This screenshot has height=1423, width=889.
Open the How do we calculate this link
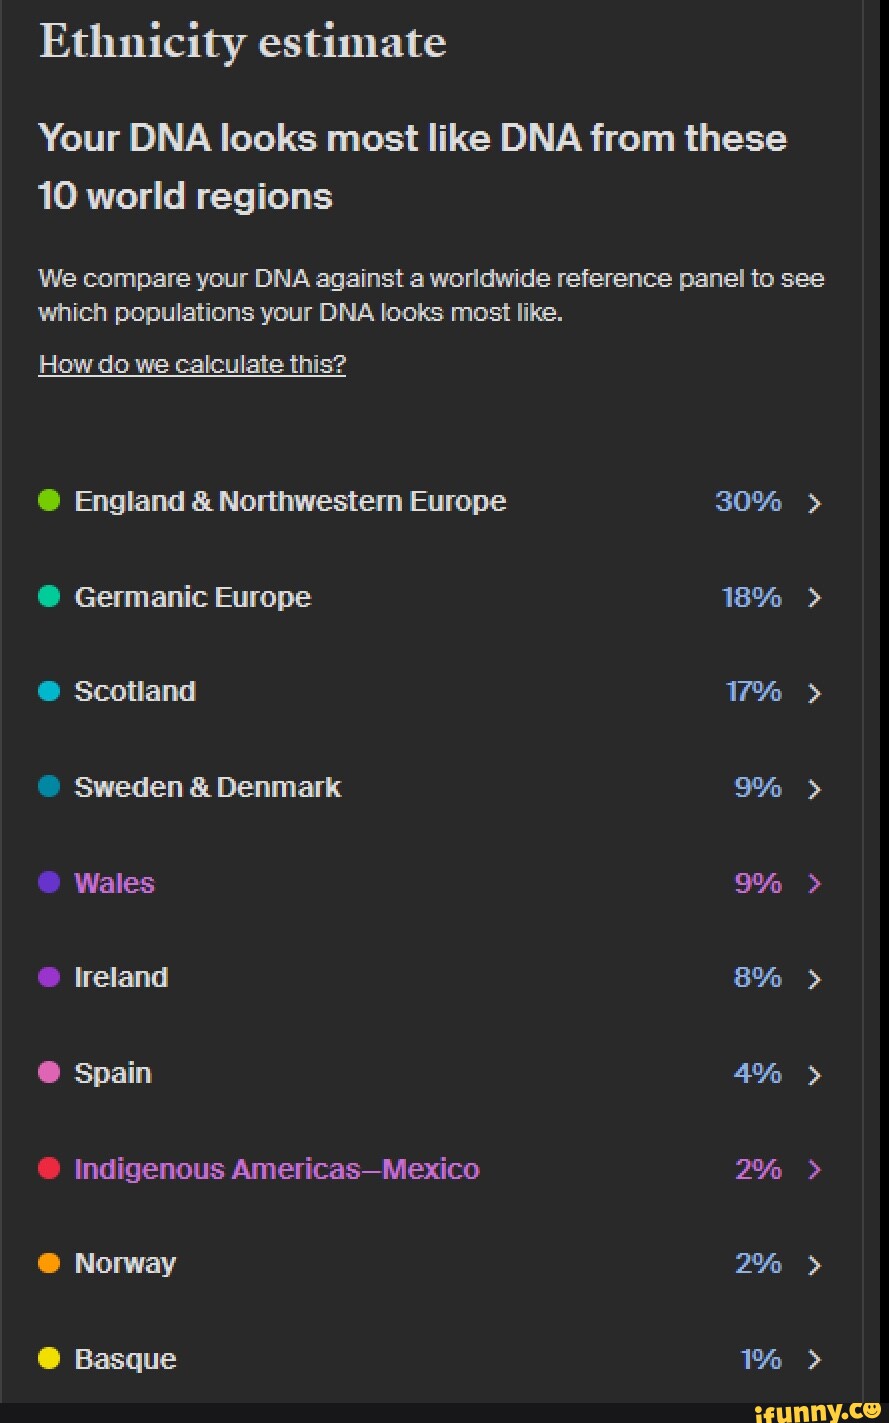click(x=191, y=363)
